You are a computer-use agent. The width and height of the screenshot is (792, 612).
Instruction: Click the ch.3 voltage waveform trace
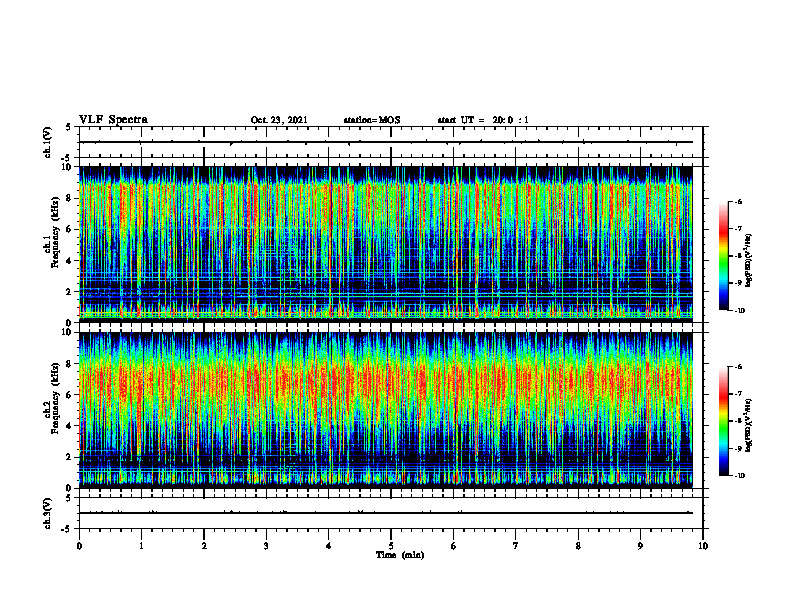click(x=386, y=513)
